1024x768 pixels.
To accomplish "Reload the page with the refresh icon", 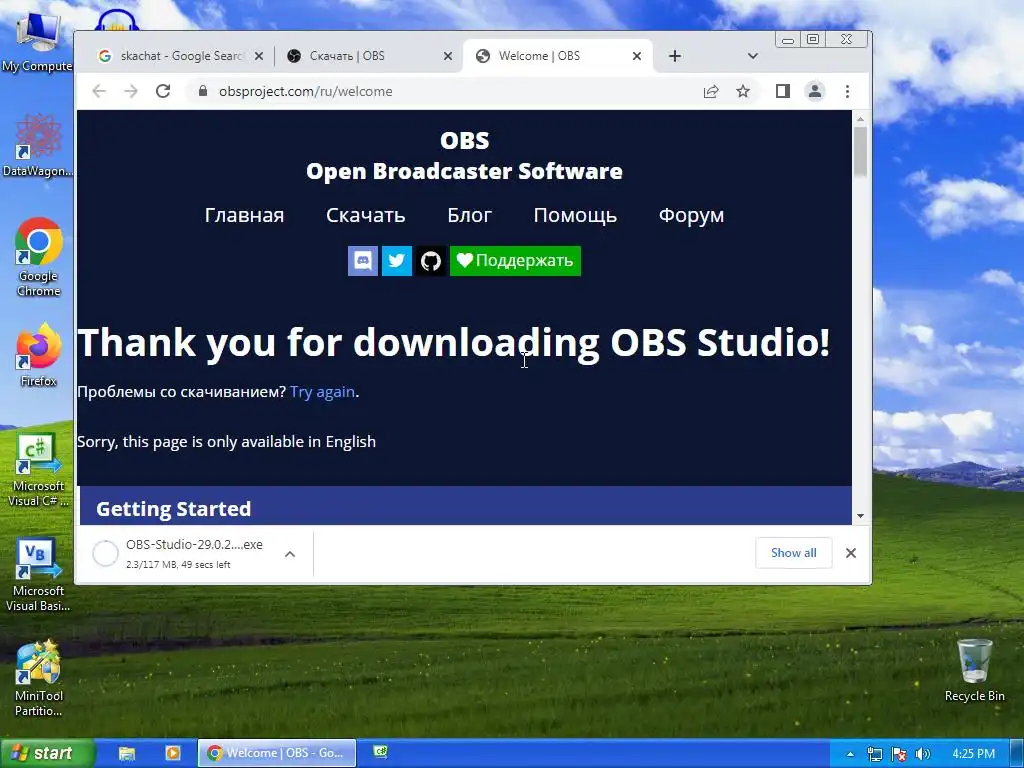I will point(163,91).
